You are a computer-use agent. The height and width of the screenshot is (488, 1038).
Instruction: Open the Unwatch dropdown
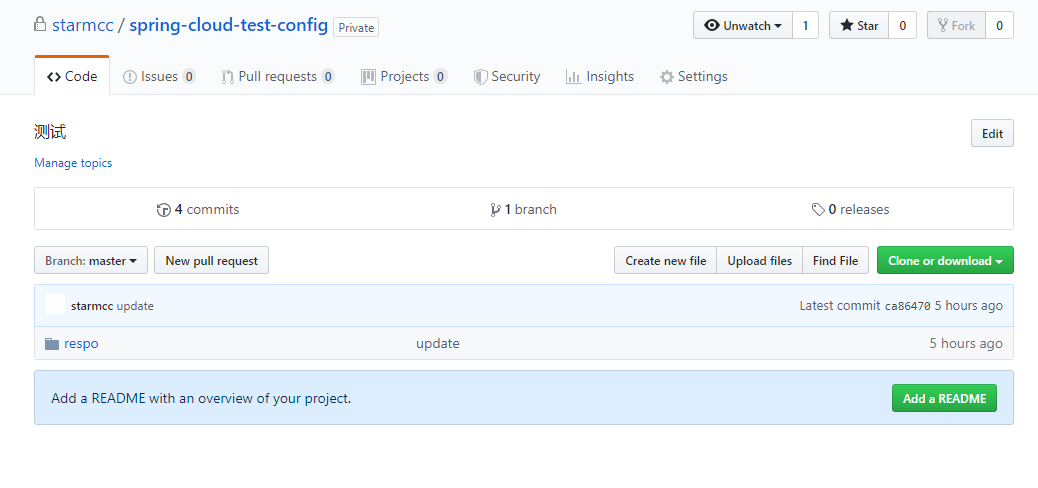tap(743, 26)
